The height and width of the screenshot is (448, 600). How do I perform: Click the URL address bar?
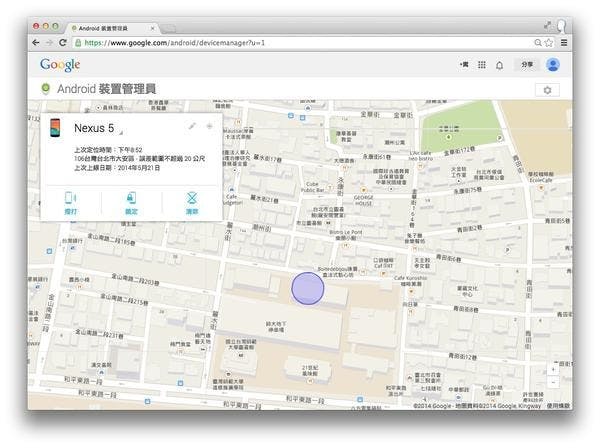[x=300, y=44]
